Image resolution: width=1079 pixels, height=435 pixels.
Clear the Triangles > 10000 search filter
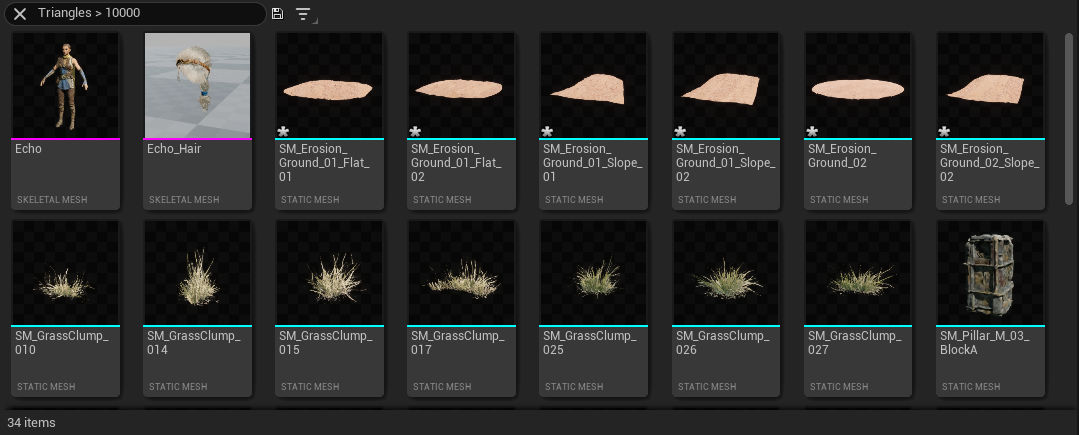[20, 14]
